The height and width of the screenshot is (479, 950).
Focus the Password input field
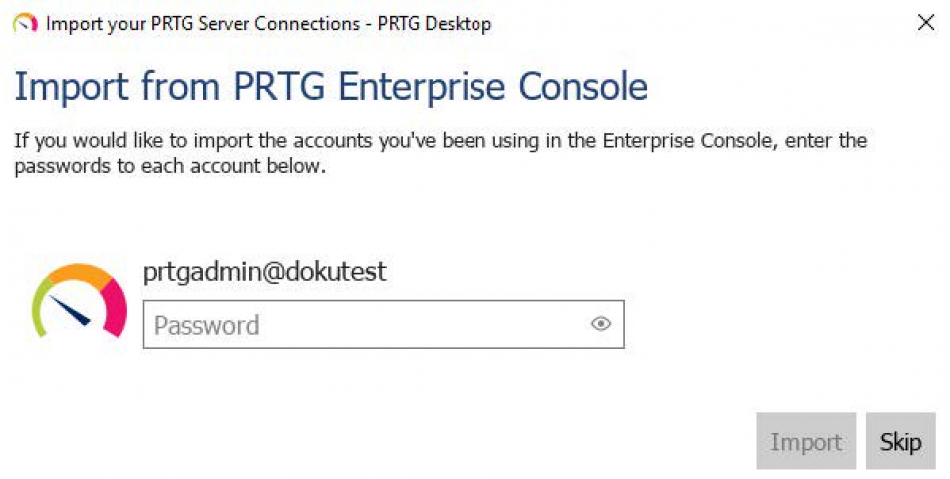pyautogui.click(x=384, y=325)
